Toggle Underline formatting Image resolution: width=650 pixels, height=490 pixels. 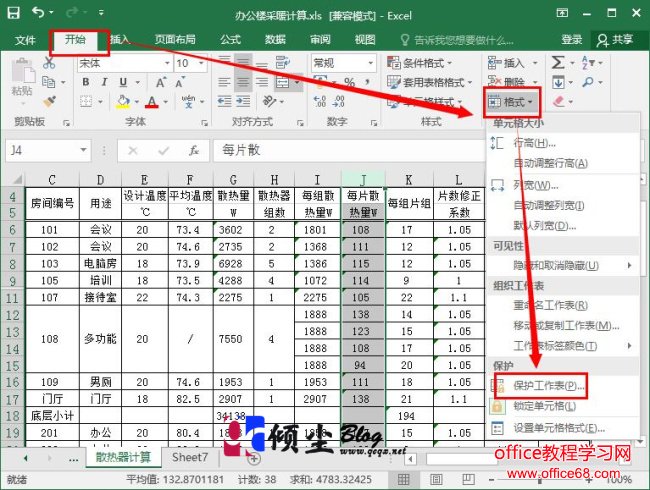pyautogui.click(x=123, y=82)
